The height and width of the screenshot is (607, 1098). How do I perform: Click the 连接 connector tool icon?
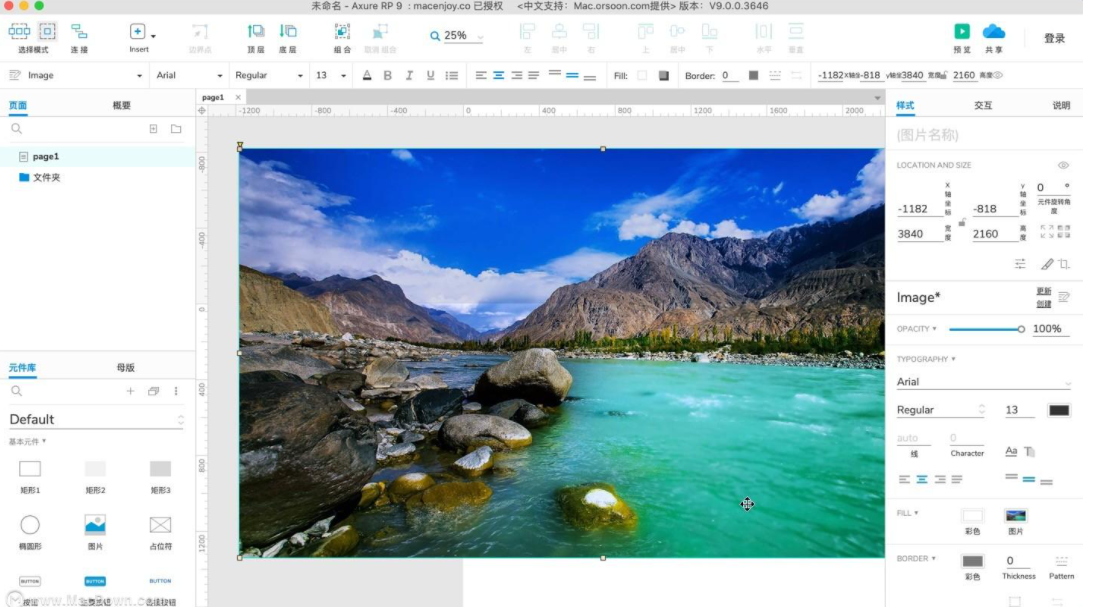click(x=79, y=32)
